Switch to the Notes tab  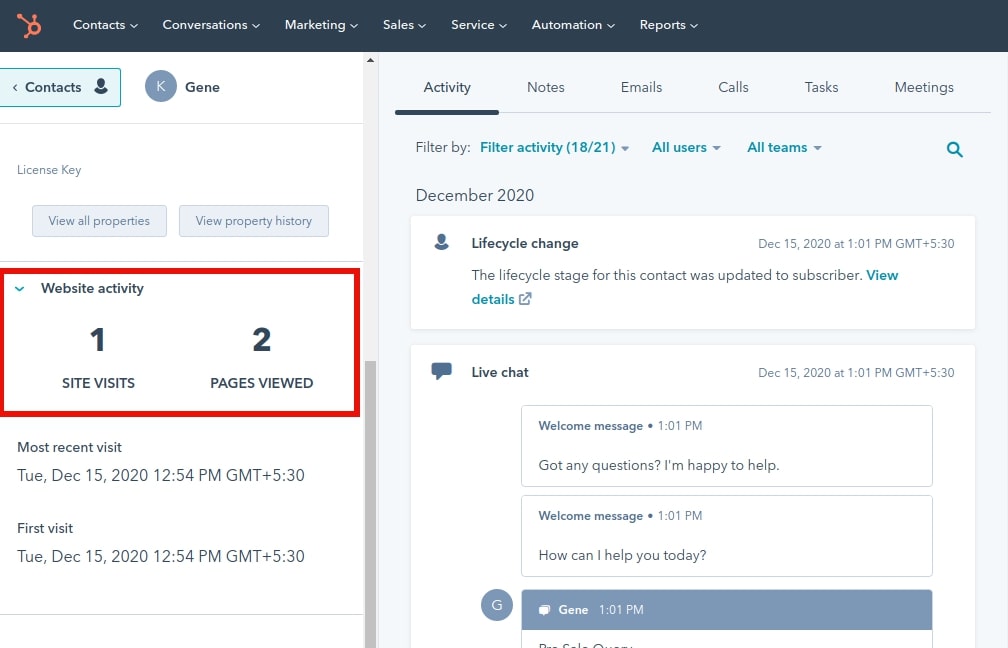[x=545, y=87]
